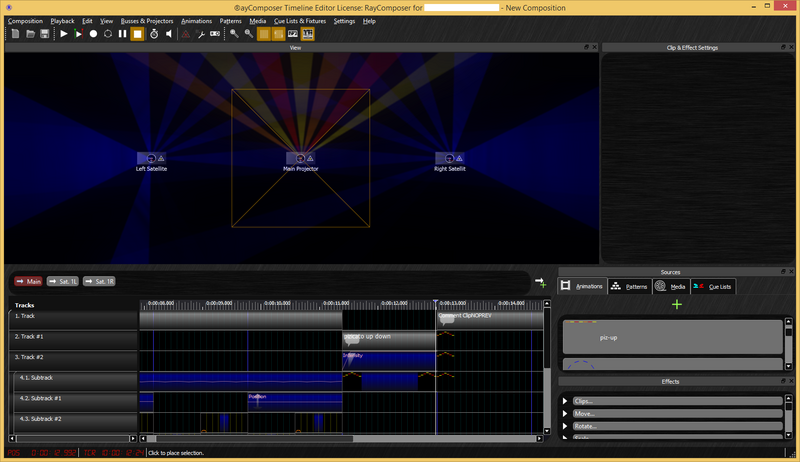Toggle loop playback icon
The height and width of the screenshot is (462, 800).
point(108,34)
